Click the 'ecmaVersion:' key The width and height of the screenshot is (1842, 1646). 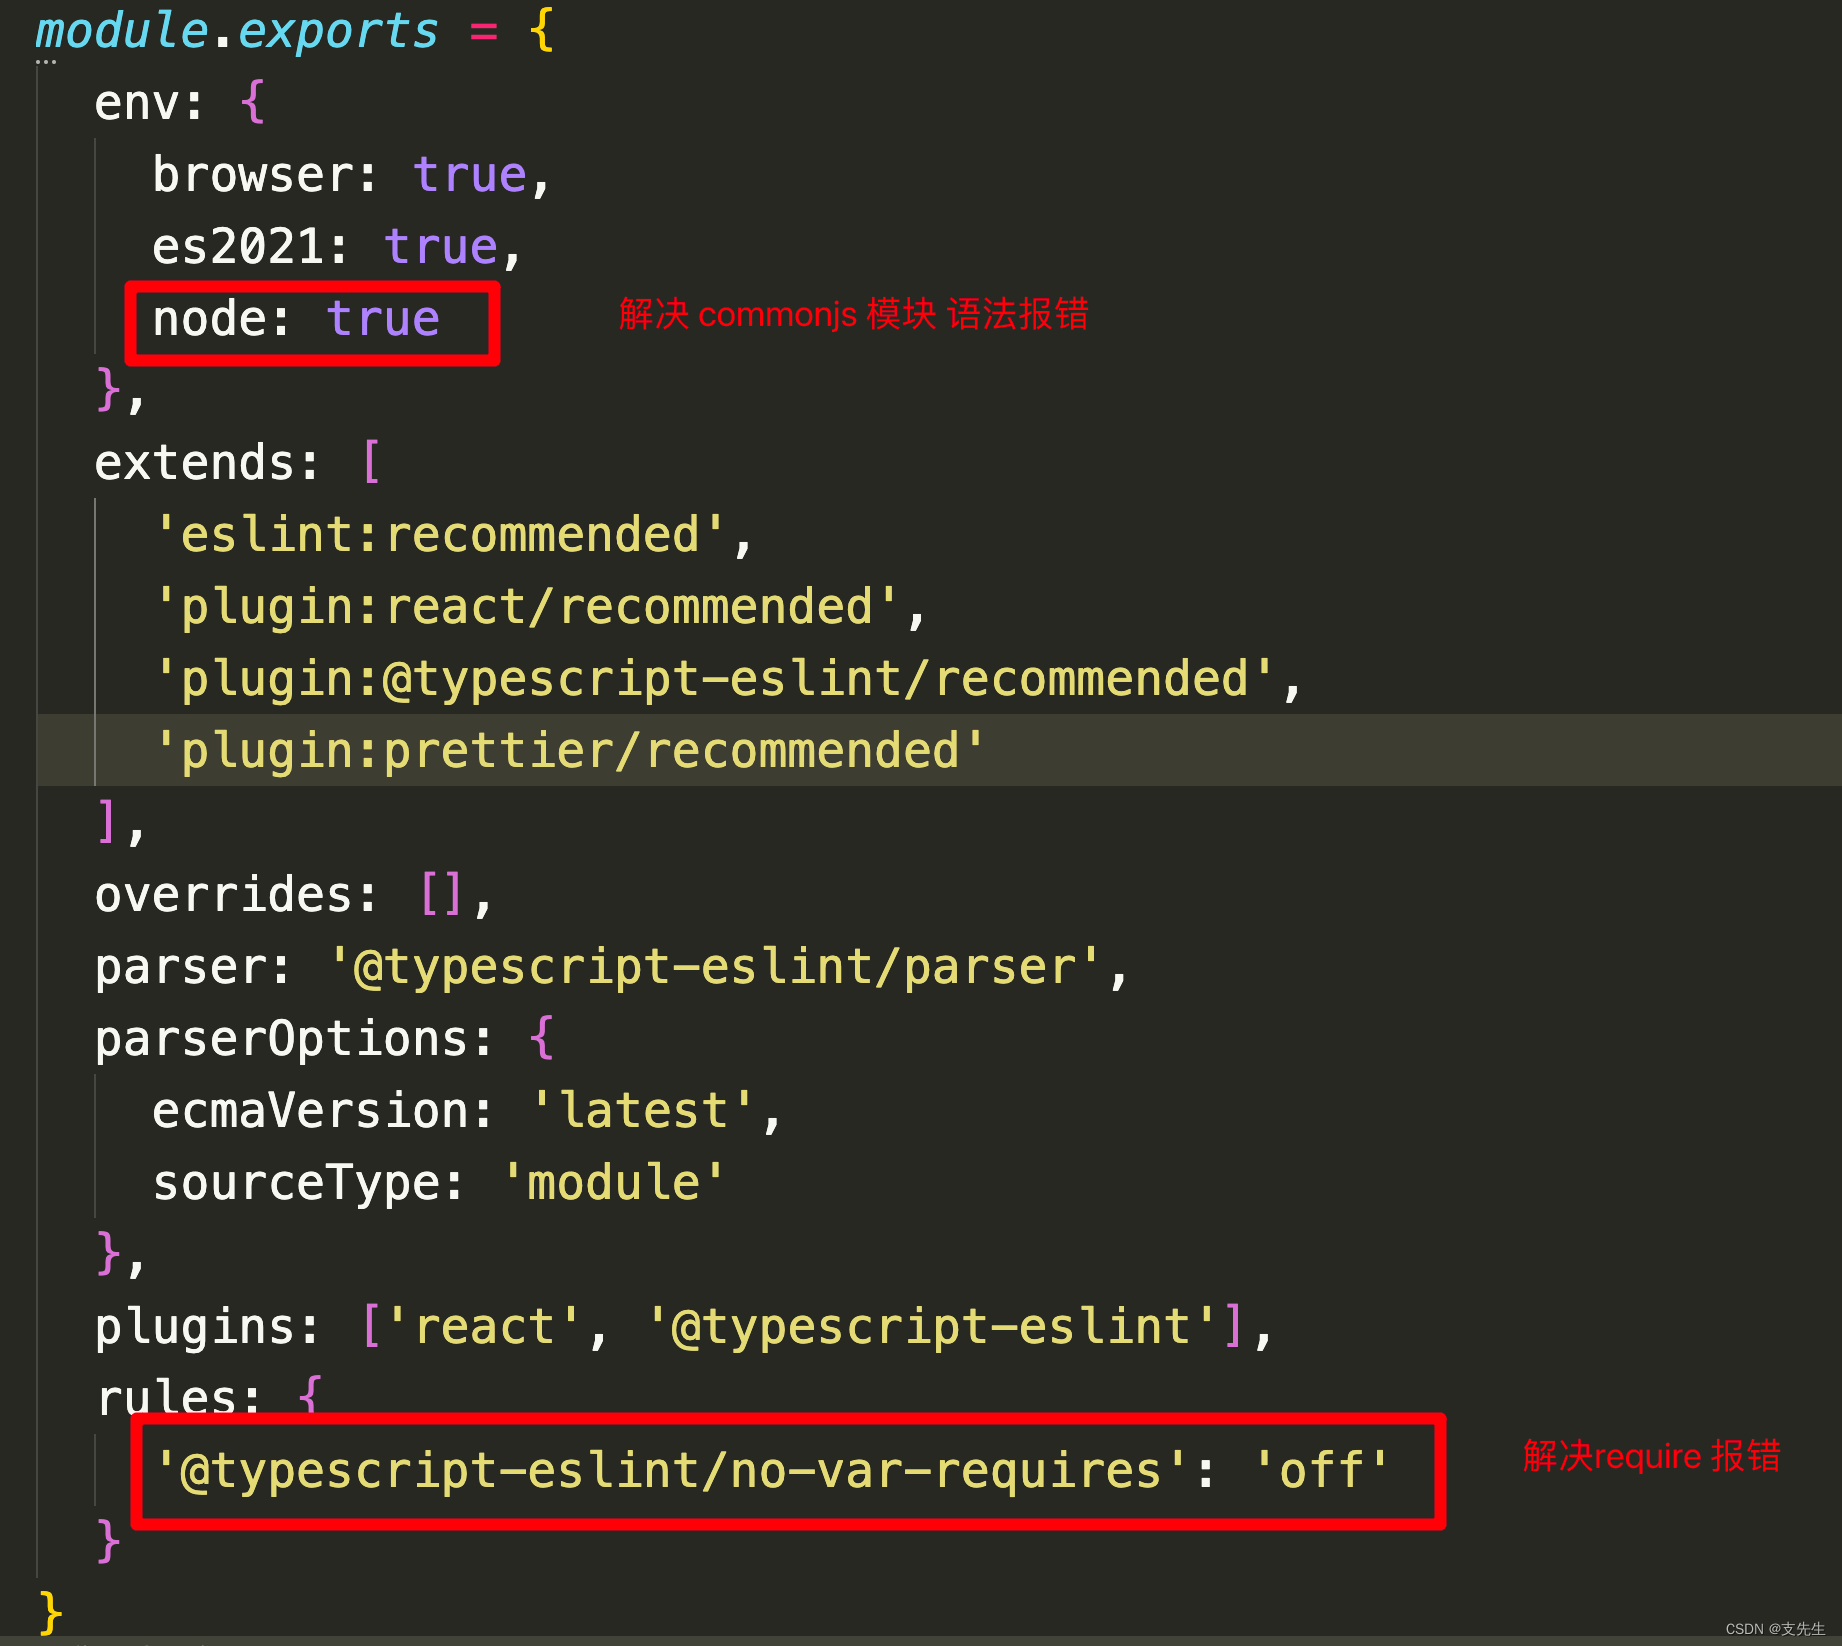[323, 1111]
